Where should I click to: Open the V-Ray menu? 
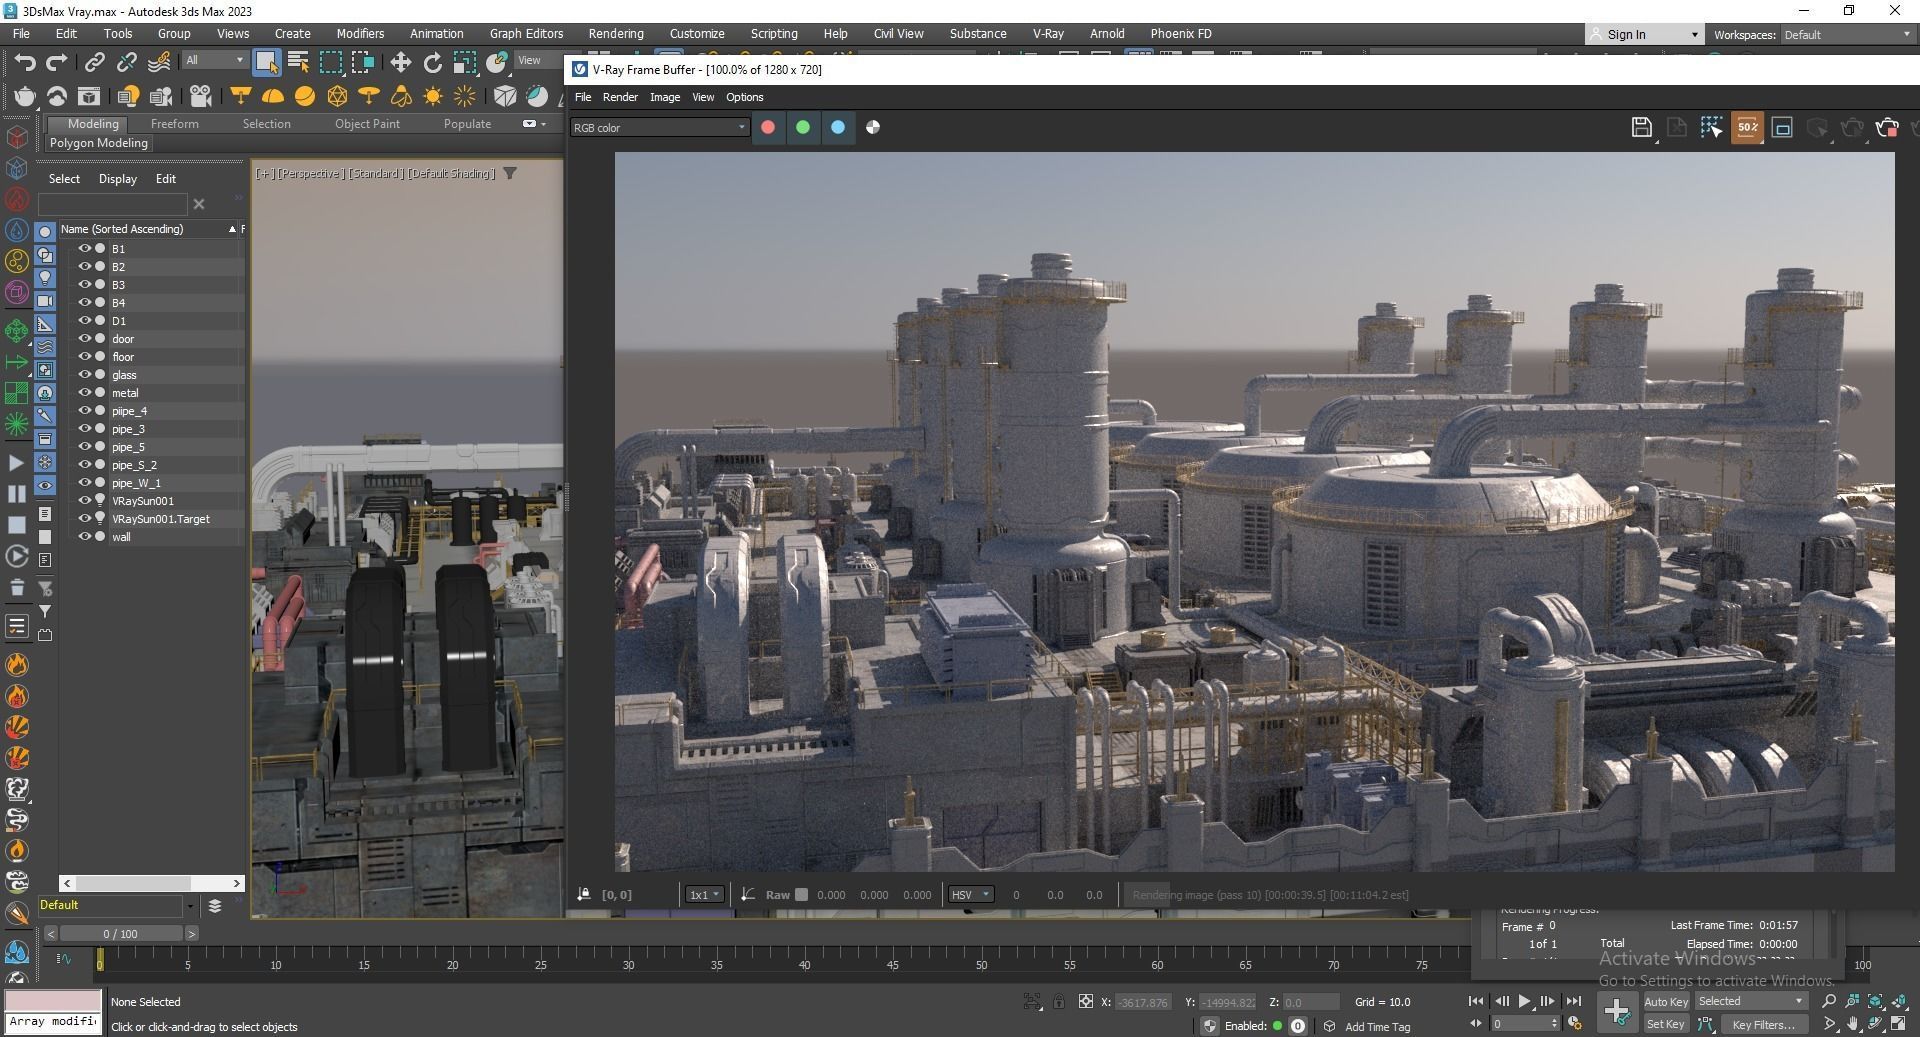[1048, 34]
